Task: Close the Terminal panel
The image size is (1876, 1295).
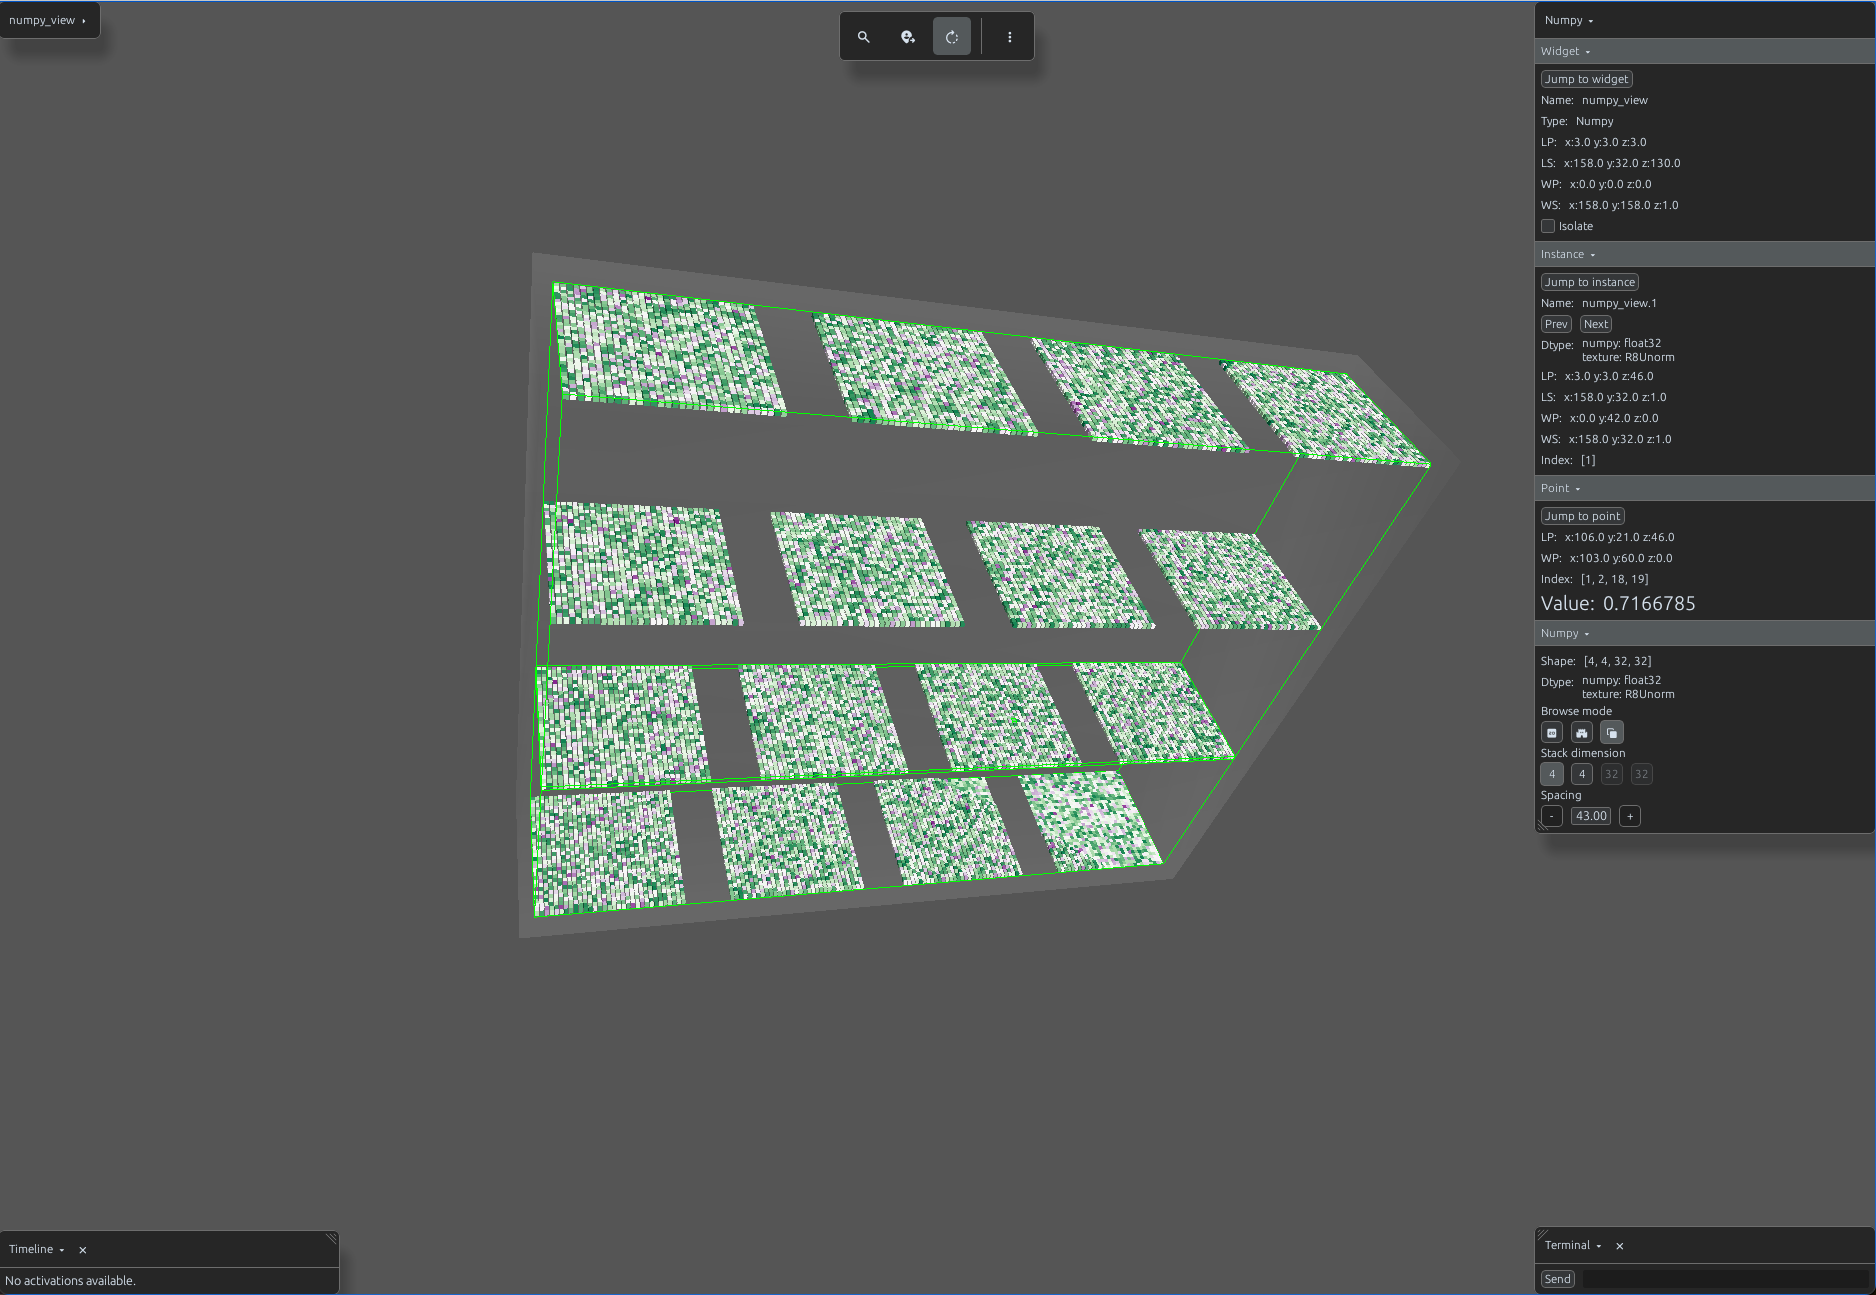Action: click(1620, 1246)
